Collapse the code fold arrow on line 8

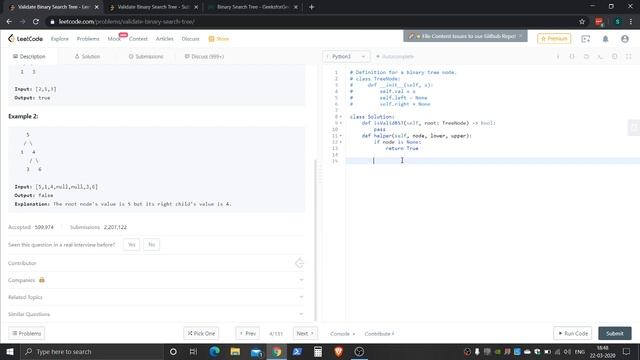341,117
